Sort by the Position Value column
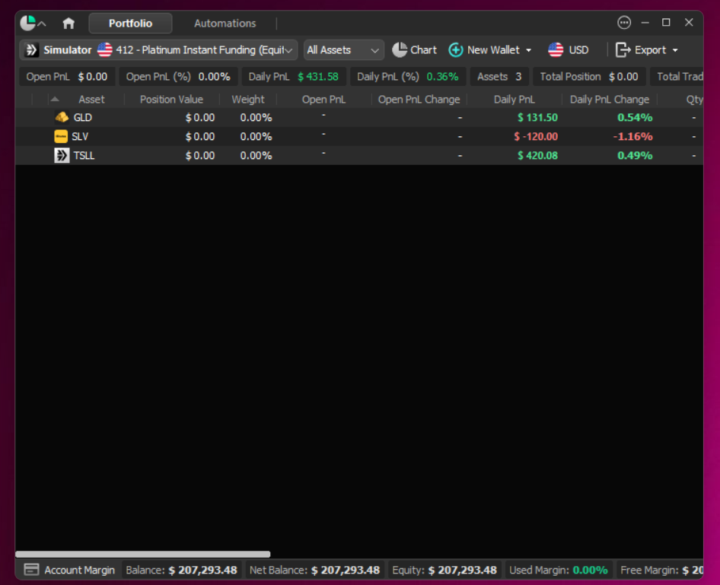Image resolution: width=720 pixels, height=585 pixels. pos(171,100)
